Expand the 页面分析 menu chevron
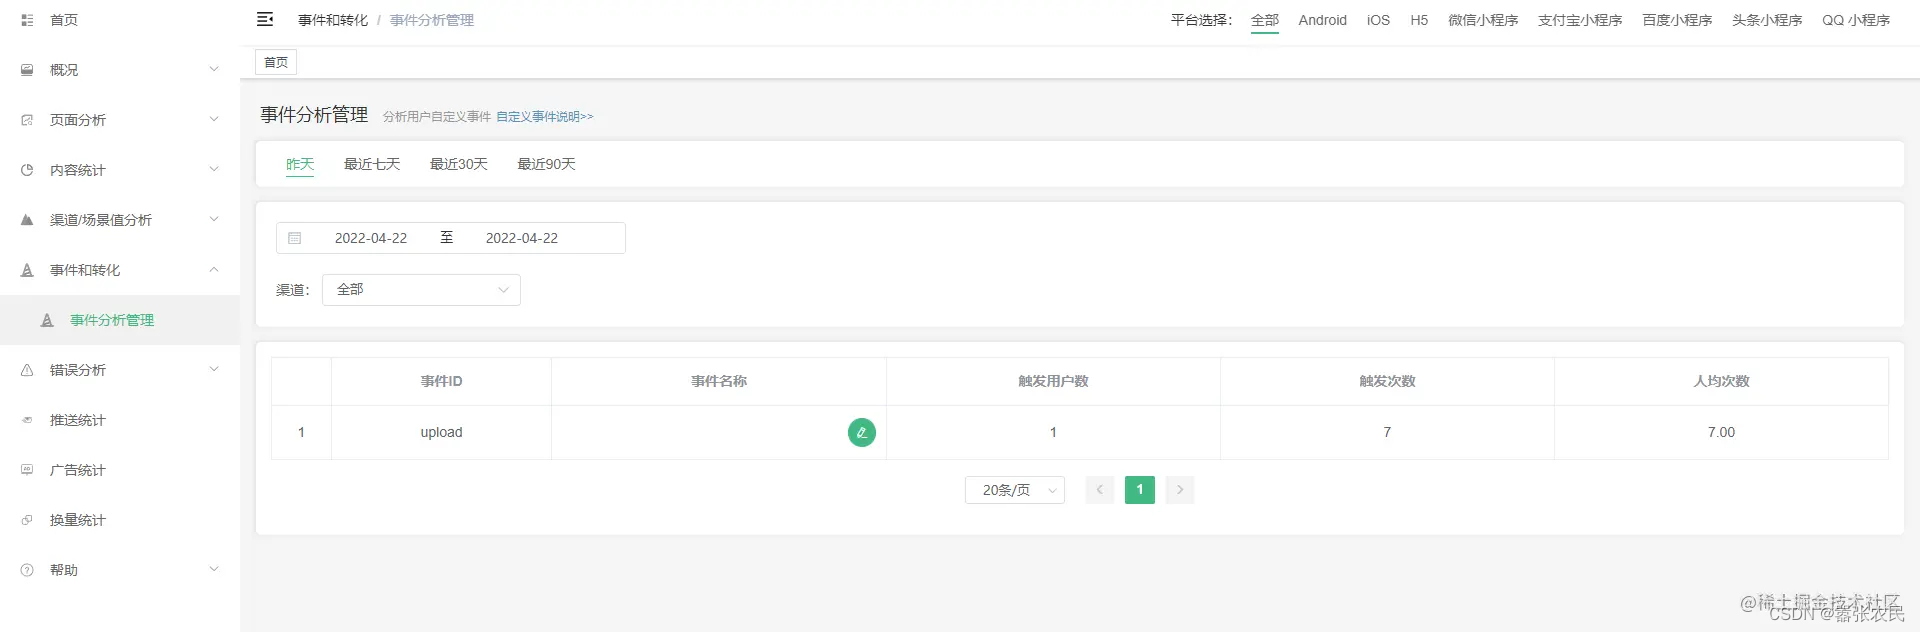Screen dimensions: 1920x632 coord(214,120)
